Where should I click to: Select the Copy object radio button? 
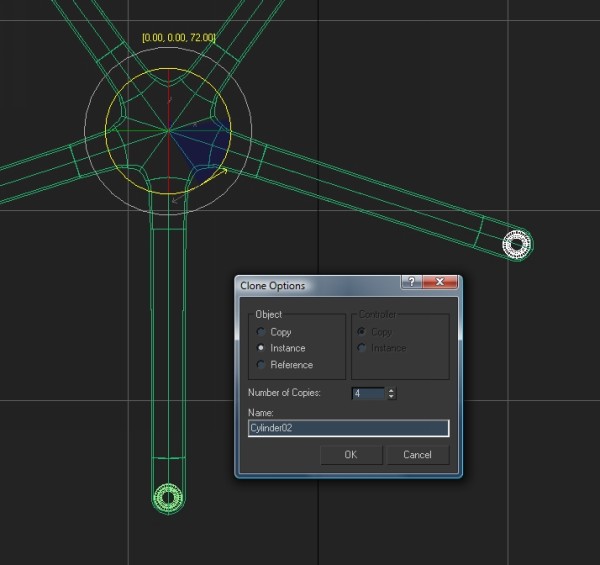point(261,331)
